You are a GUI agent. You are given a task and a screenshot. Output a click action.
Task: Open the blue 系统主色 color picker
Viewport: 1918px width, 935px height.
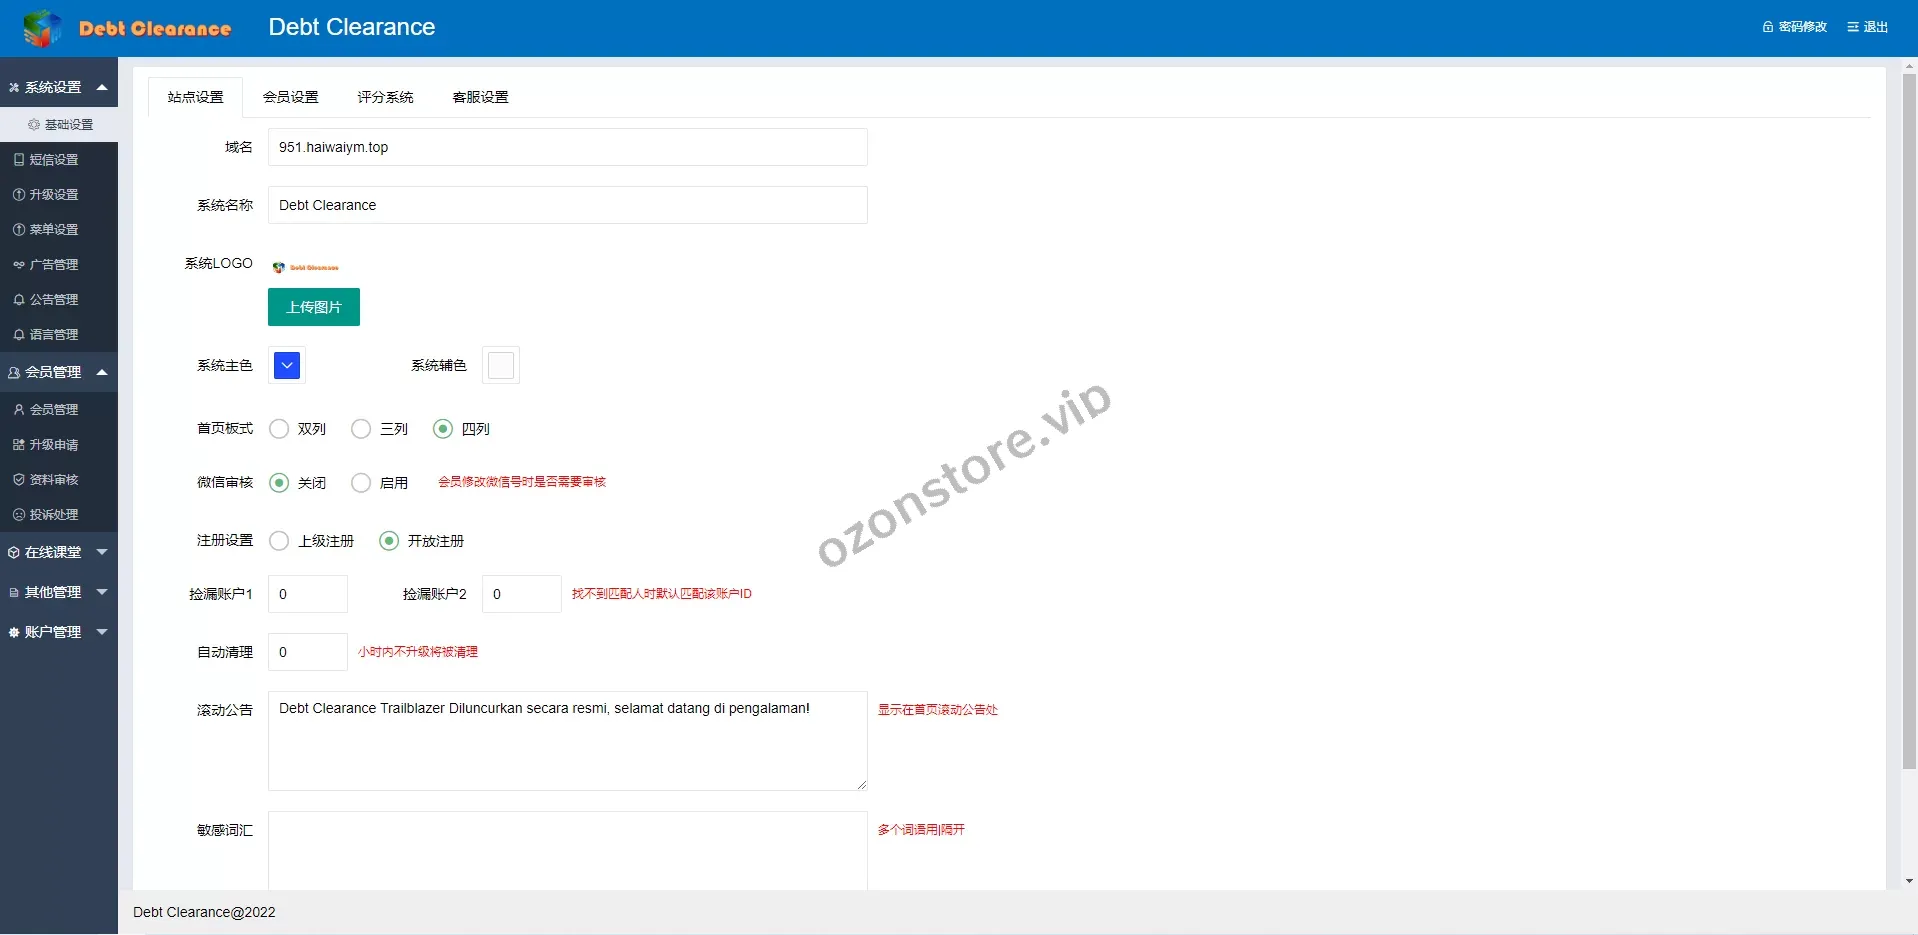(x=287, y=366)
